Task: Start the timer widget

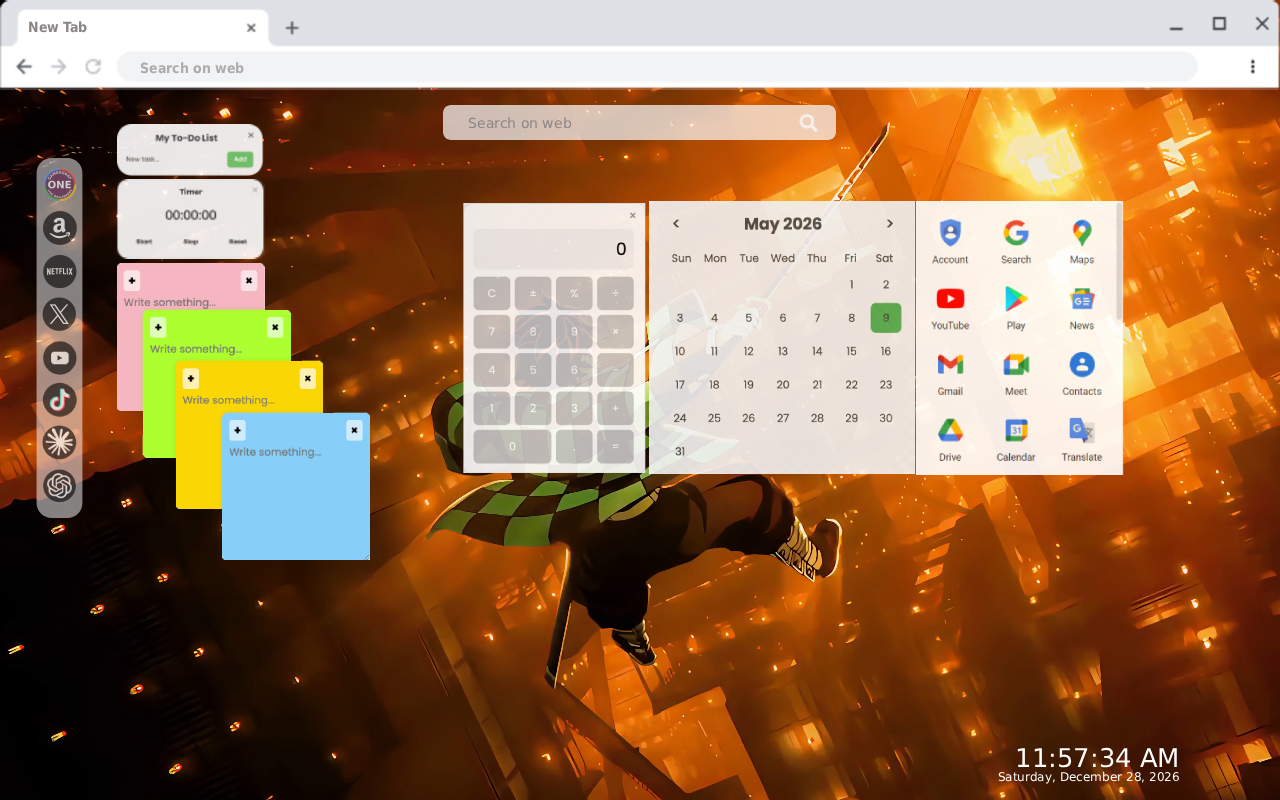Action: coord(144,241)
